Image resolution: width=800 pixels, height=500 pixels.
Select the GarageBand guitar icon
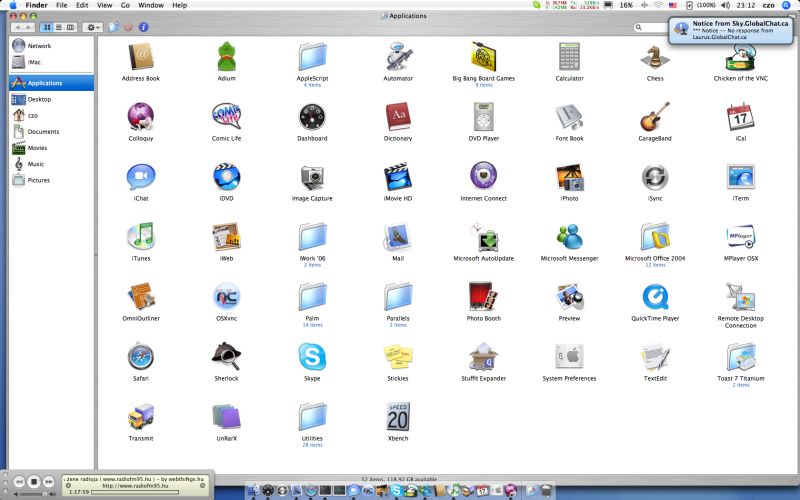[655, 116]
